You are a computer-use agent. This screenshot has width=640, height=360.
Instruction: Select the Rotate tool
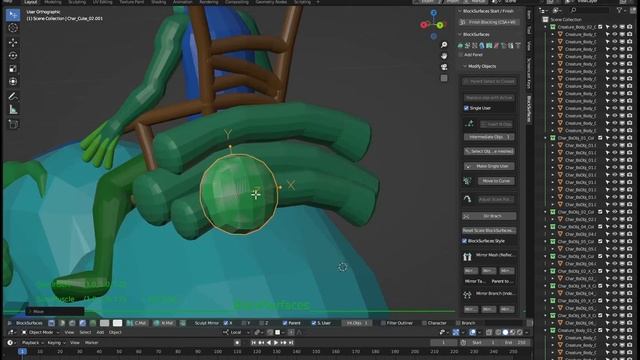click(x=13, y=56)
